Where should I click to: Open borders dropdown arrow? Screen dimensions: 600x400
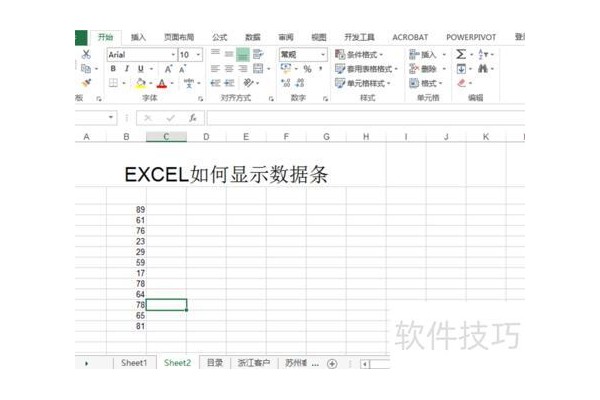pos(124,83)
